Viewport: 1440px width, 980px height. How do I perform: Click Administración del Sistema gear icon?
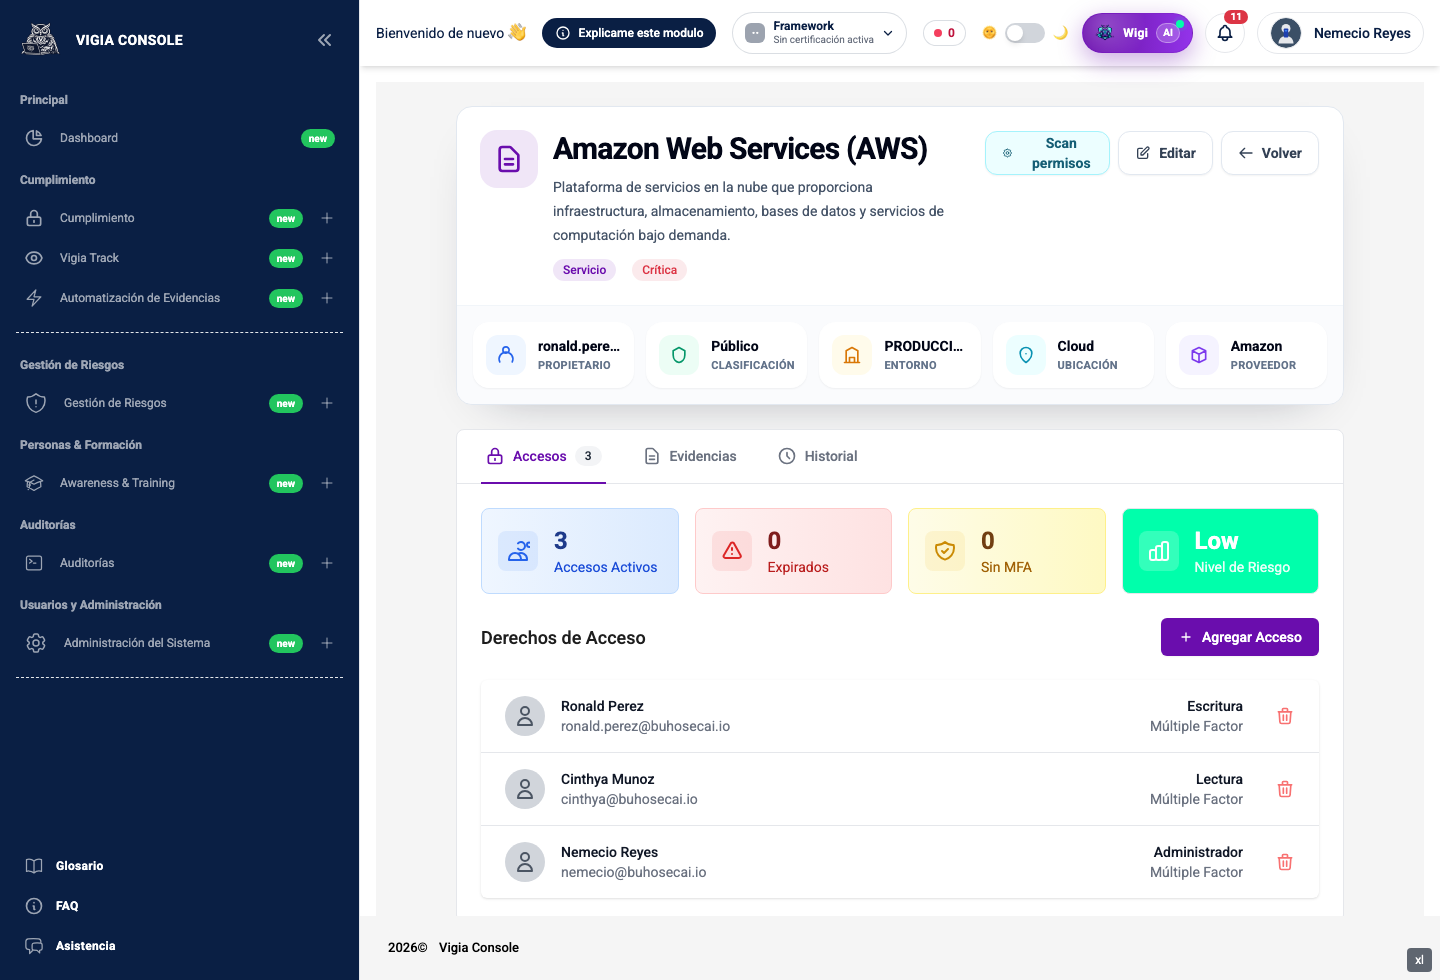point(36,643)
